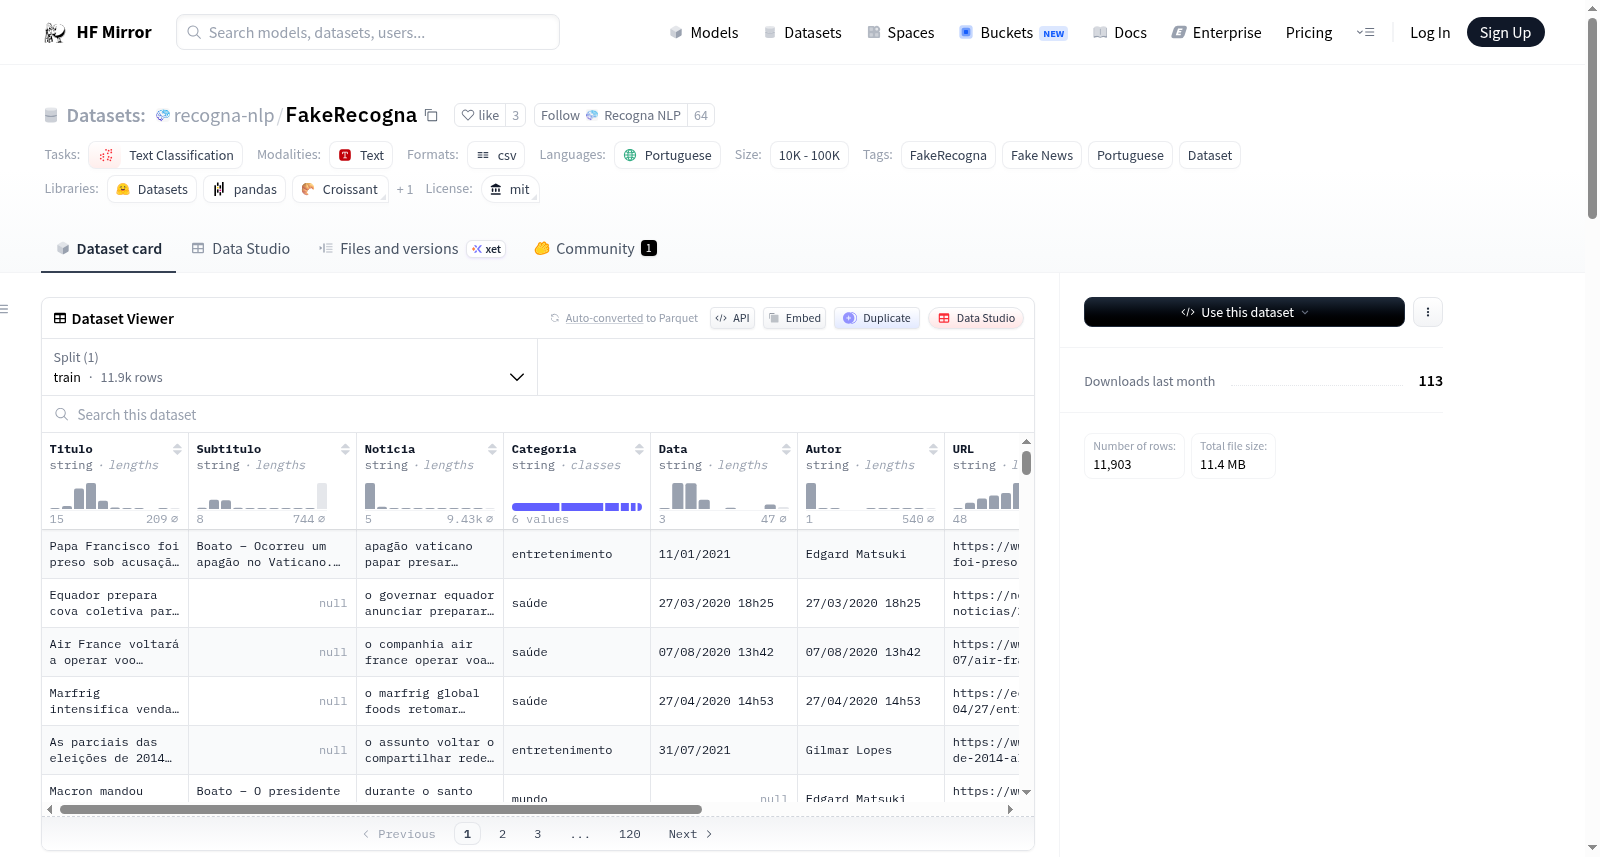1600x857 pixels.
Task: Go to Models in navigation
Action: [x=704, y=33]
